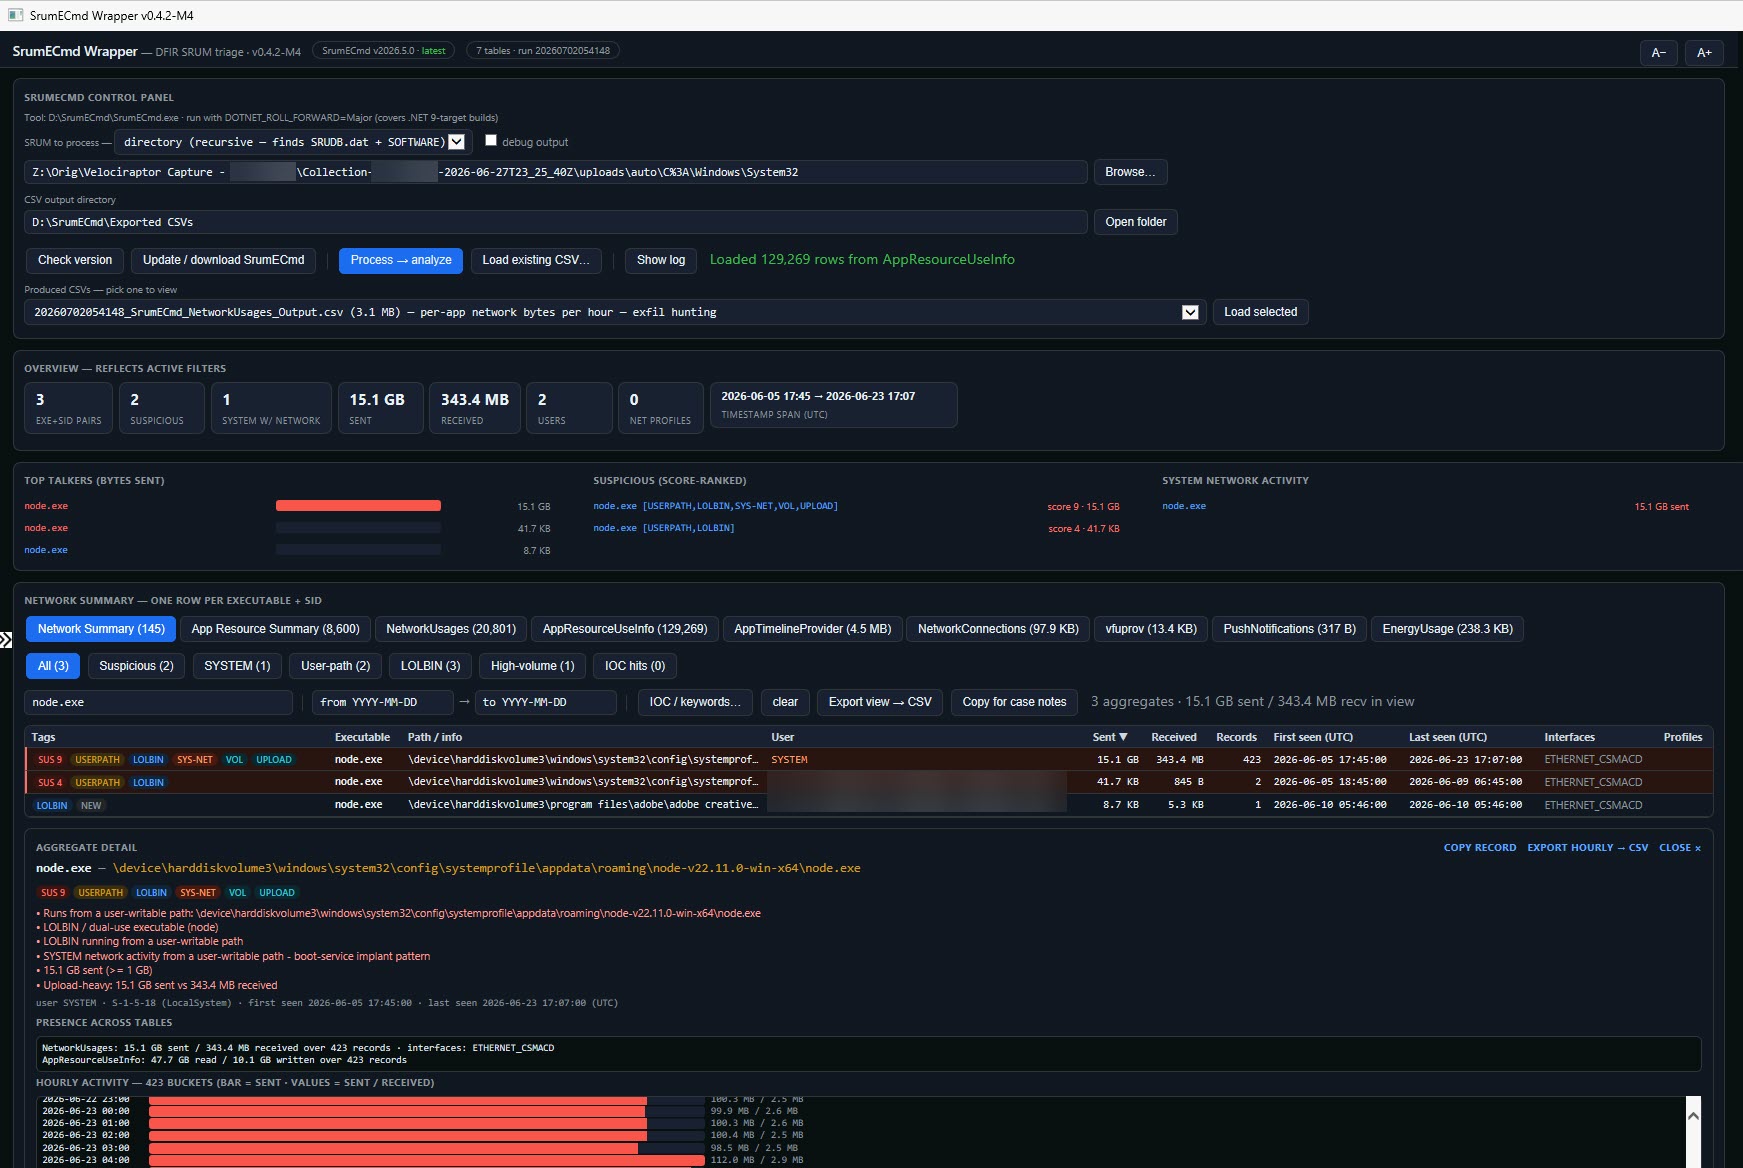Image resolution: width=1743 pixels, height=1168 pixels.
Task: Click the node.exe search filter field
Action: (x=158, y=702)
